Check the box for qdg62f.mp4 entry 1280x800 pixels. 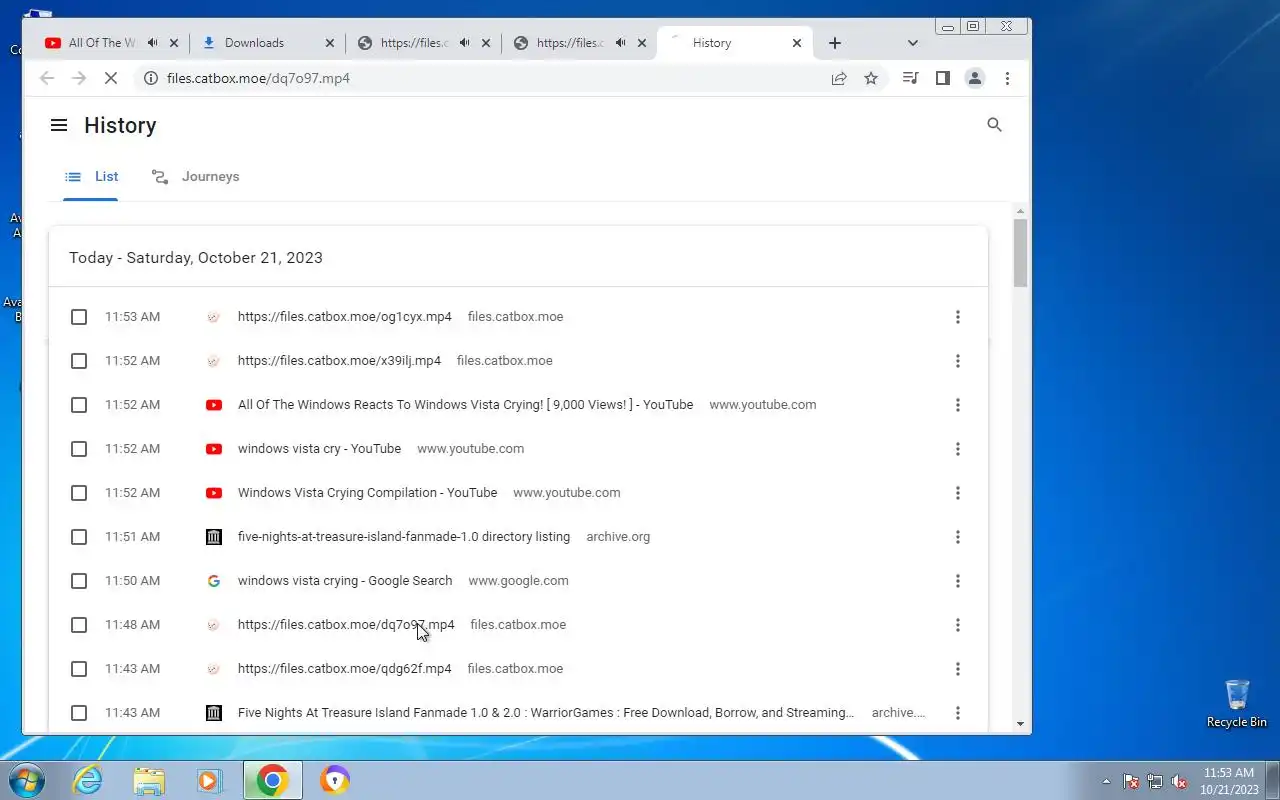pyautogui.click(x=79, y=669)
